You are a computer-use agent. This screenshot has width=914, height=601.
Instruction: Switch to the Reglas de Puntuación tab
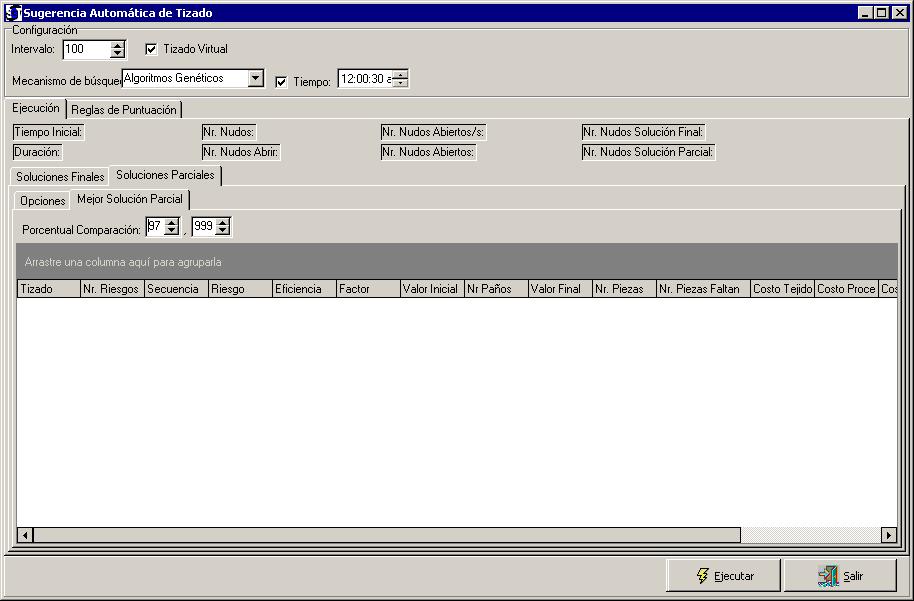pyautogui.click(x=124, y=110)
